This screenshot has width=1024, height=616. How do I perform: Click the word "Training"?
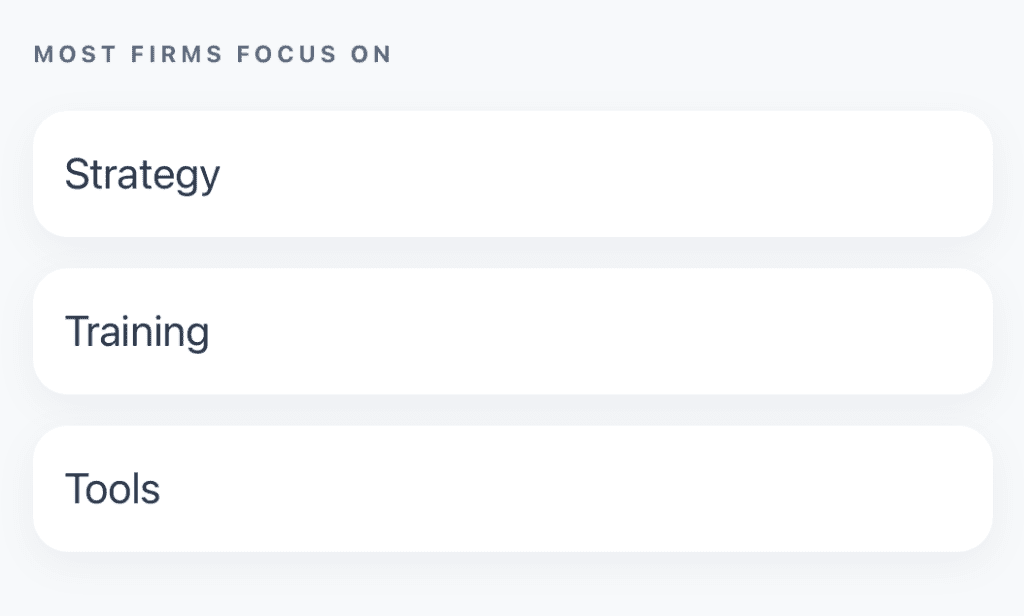tap(137, 332)
